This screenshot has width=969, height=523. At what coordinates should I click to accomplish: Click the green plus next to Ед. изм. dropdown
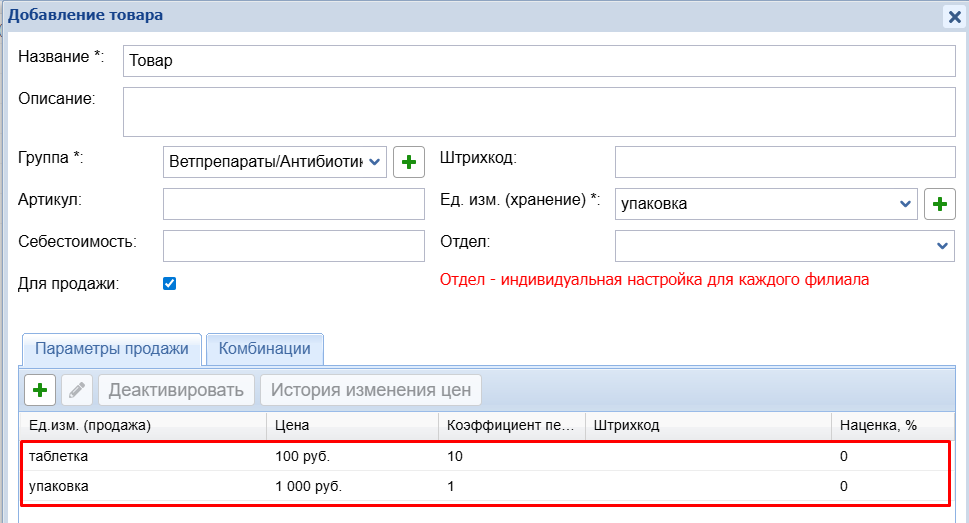pos(939,204)
